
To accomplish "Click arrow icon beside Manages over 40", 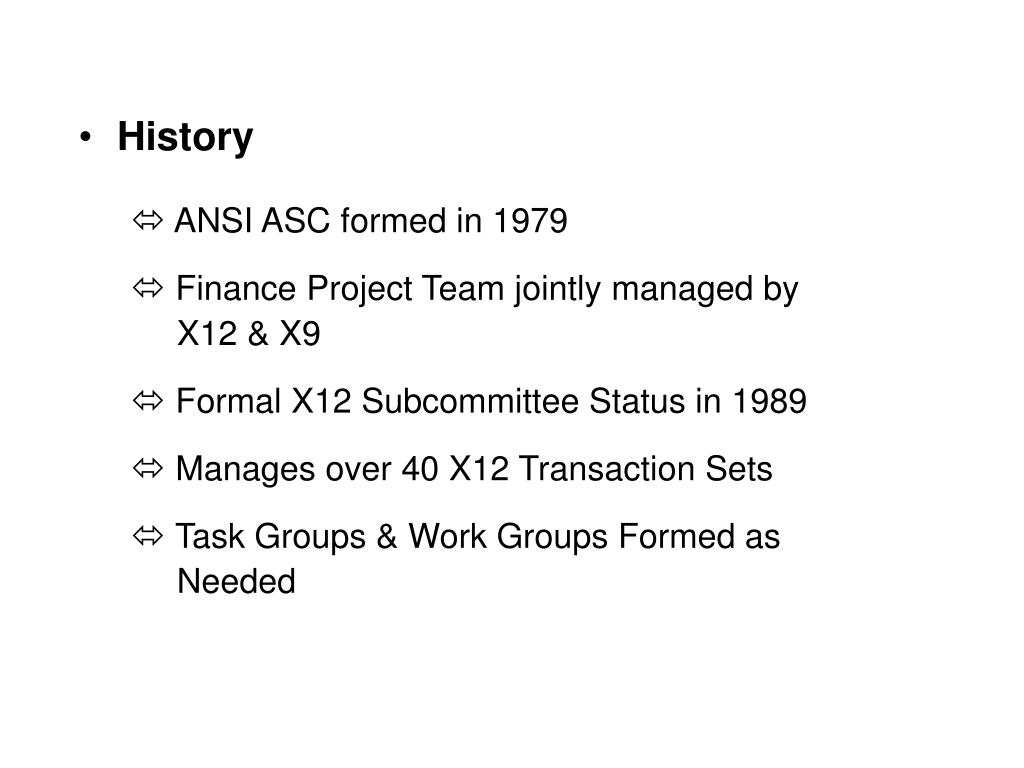I will [148, 468].
